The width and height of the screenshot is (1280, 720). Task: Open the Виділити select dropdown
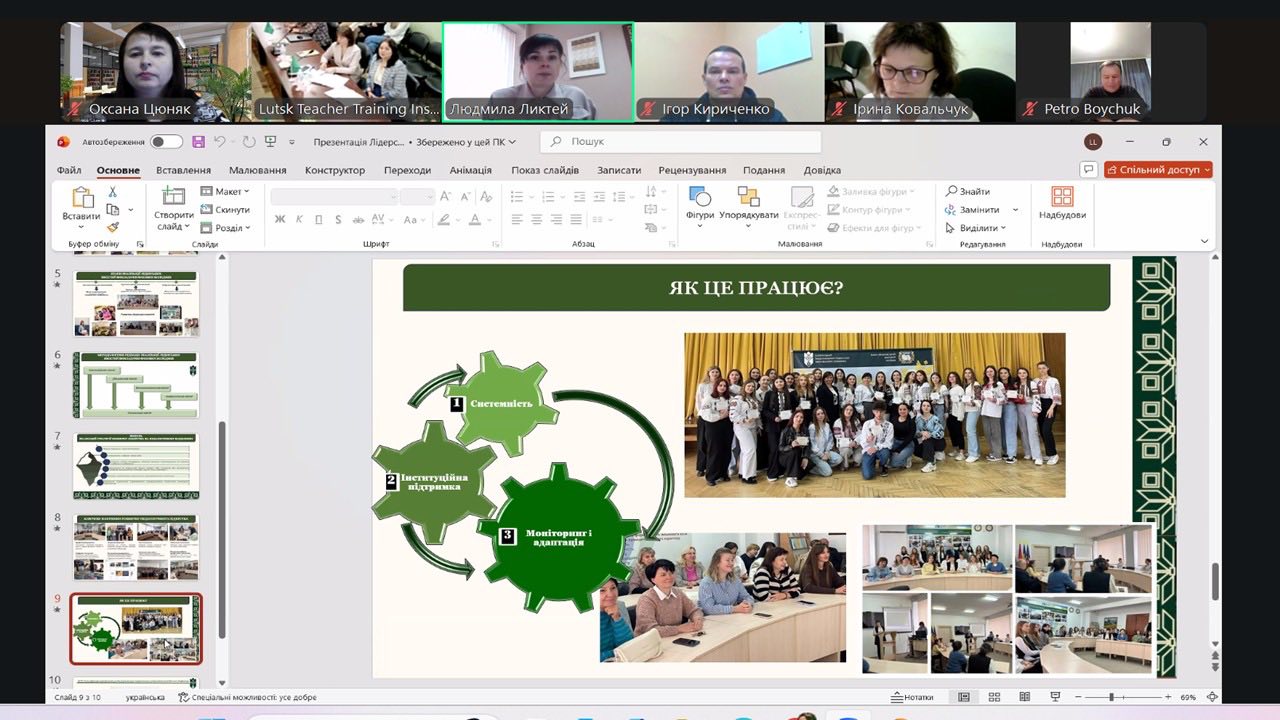[x=976, y=228]
